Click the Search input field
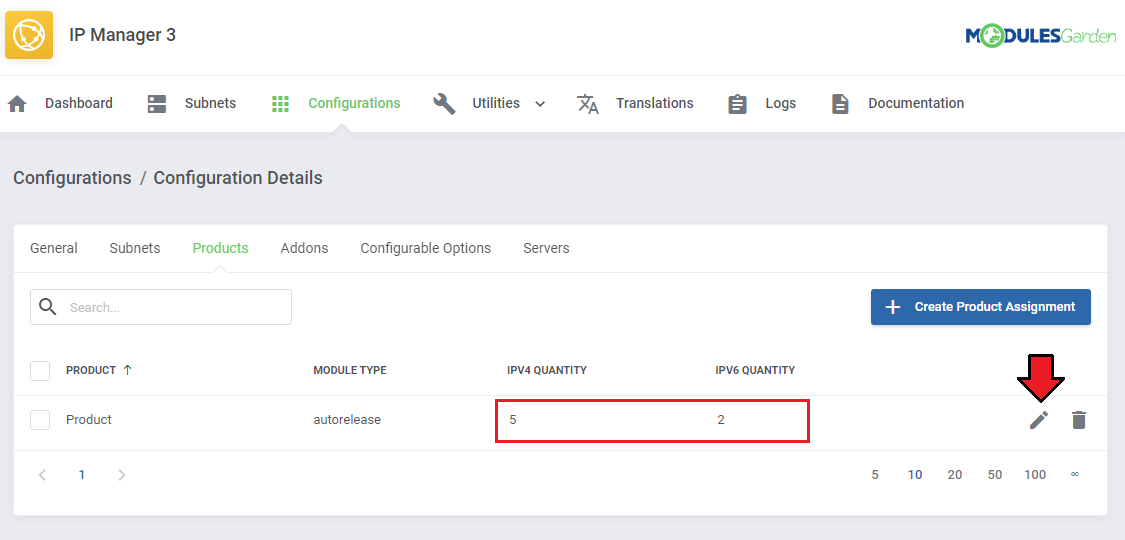 [161, 307]
